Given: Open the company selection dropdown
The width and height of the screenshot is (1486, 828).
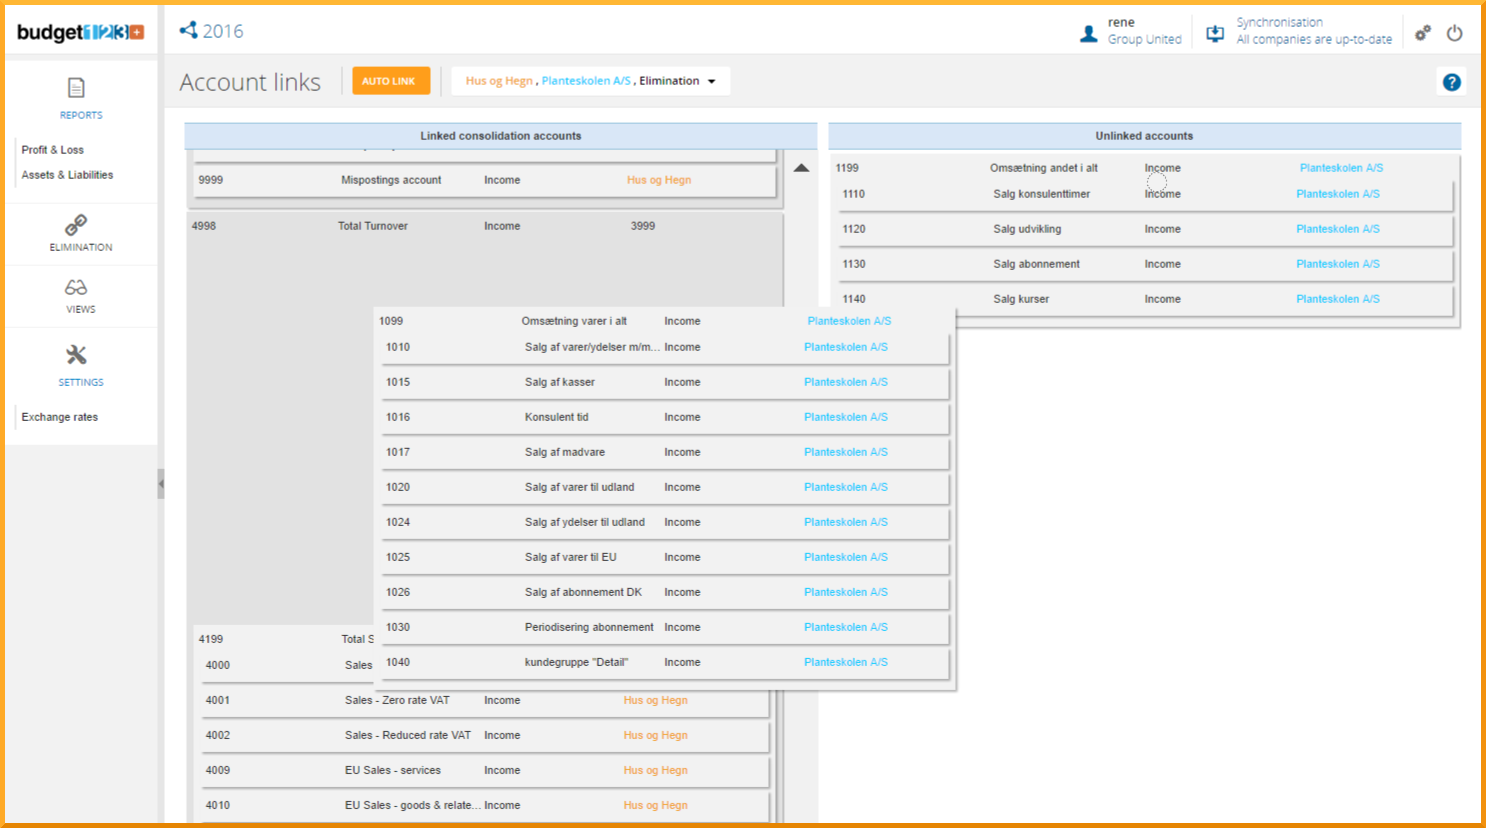Looking at the screenshot, I should pos(711,81).
